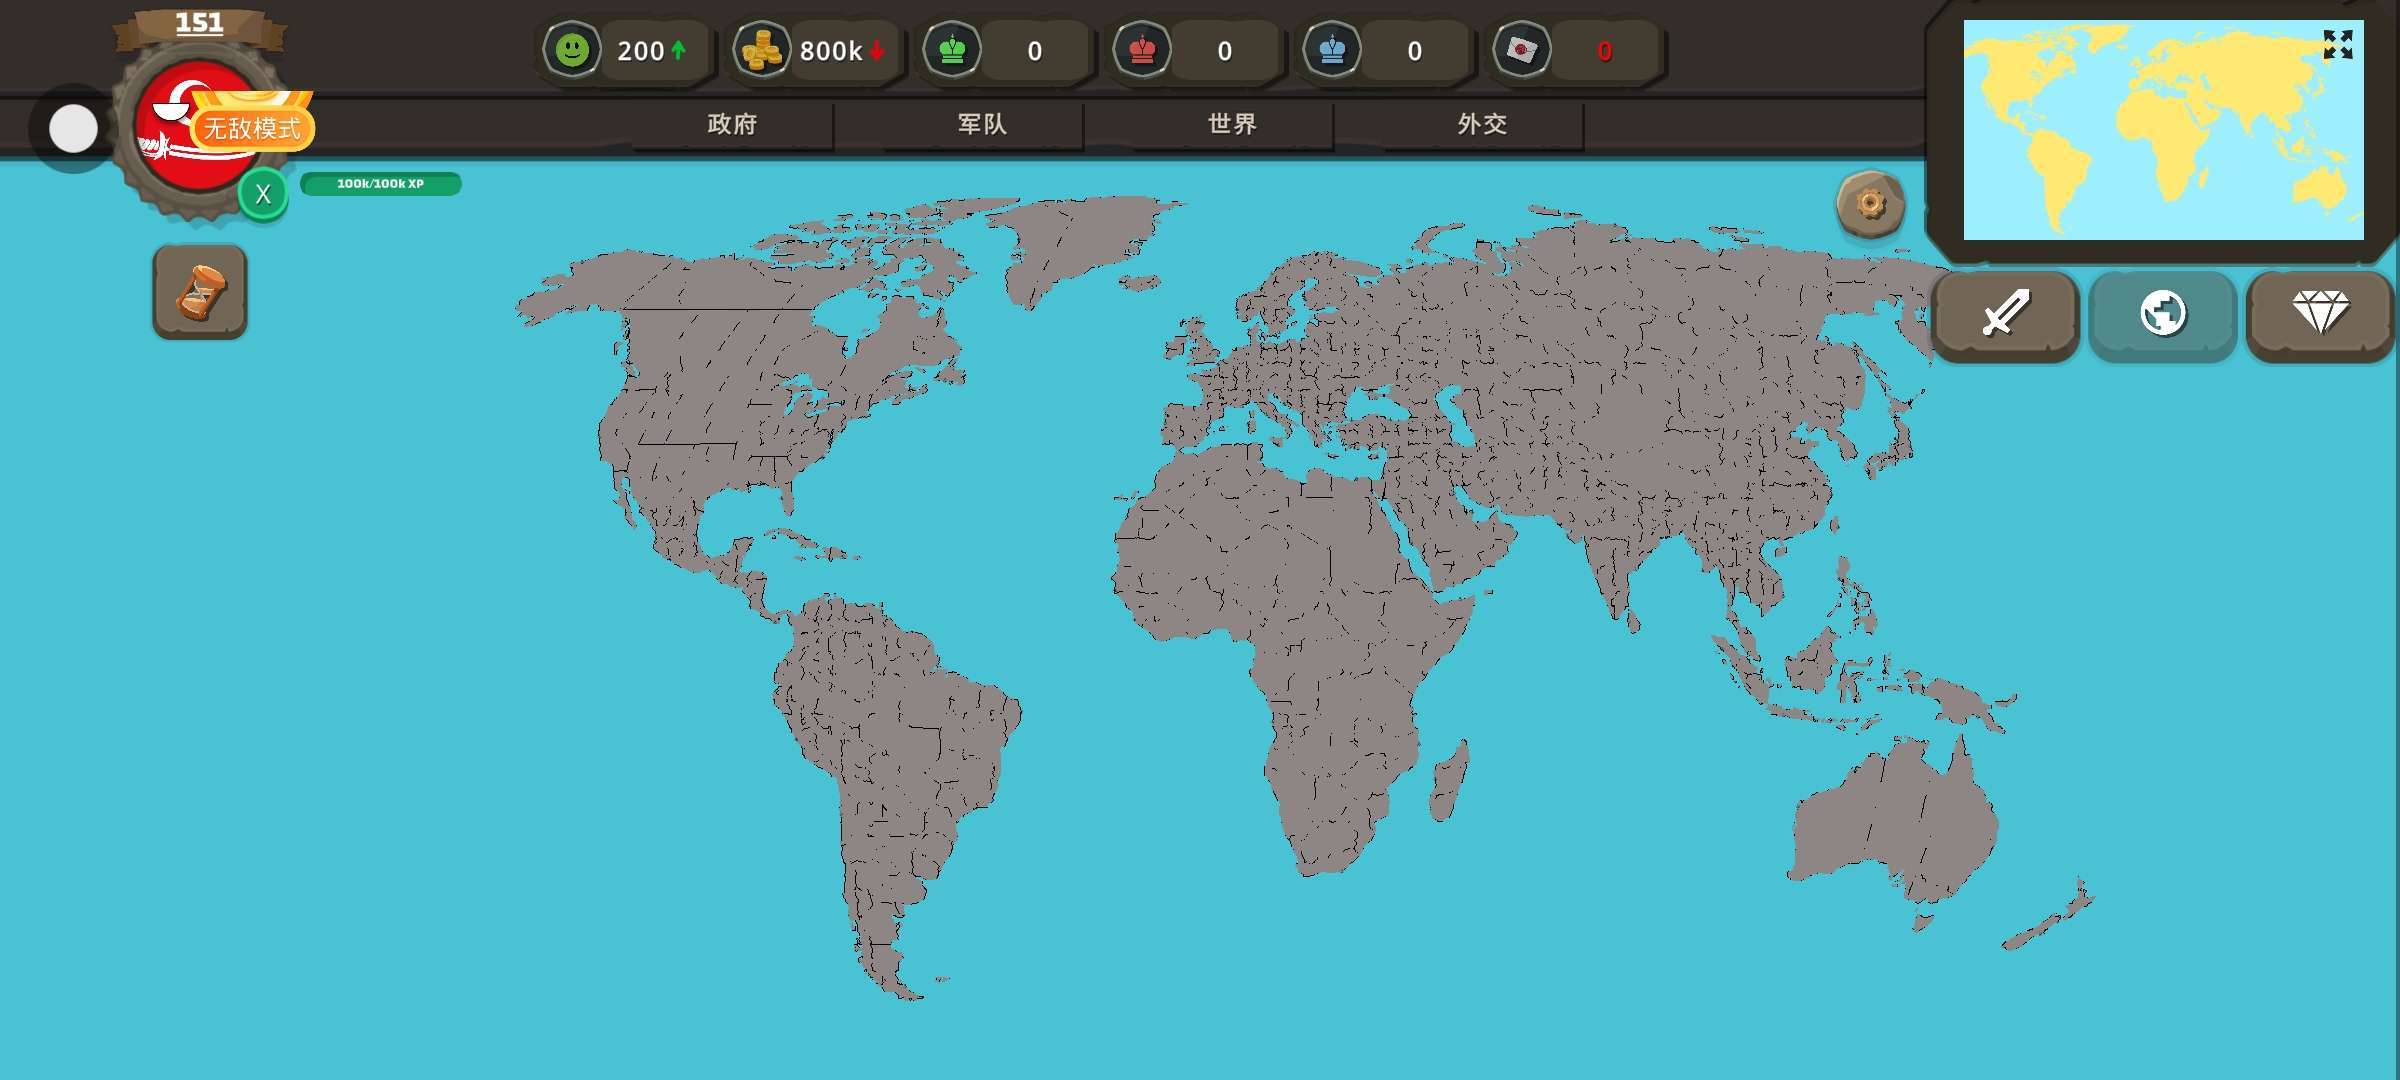The width and height of the screenshot is (2400, 1080).
Task: Toggle the white floating circle button
Action: 73,129
